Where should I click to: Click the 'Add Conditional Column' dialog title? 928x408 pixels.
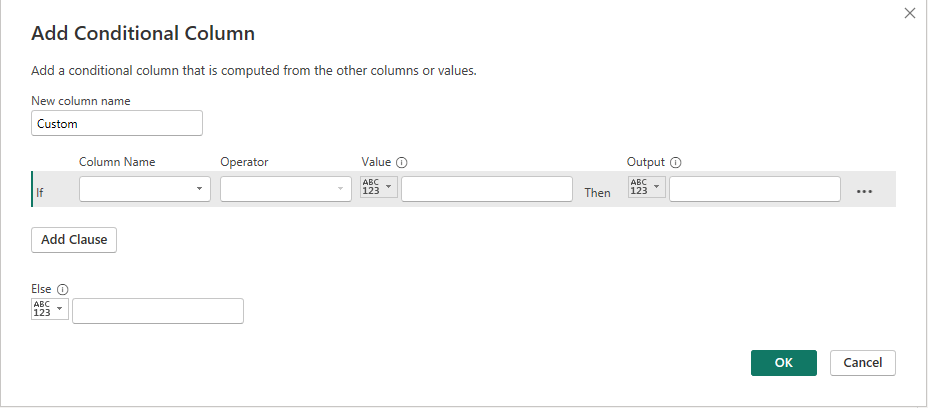tap(143, 34)
